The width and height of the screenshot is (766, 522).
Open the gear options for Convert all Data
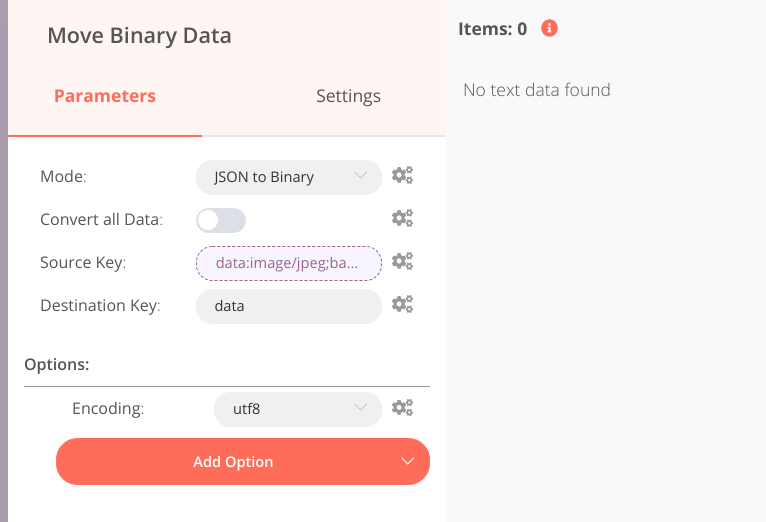click(x=402, y=218)
